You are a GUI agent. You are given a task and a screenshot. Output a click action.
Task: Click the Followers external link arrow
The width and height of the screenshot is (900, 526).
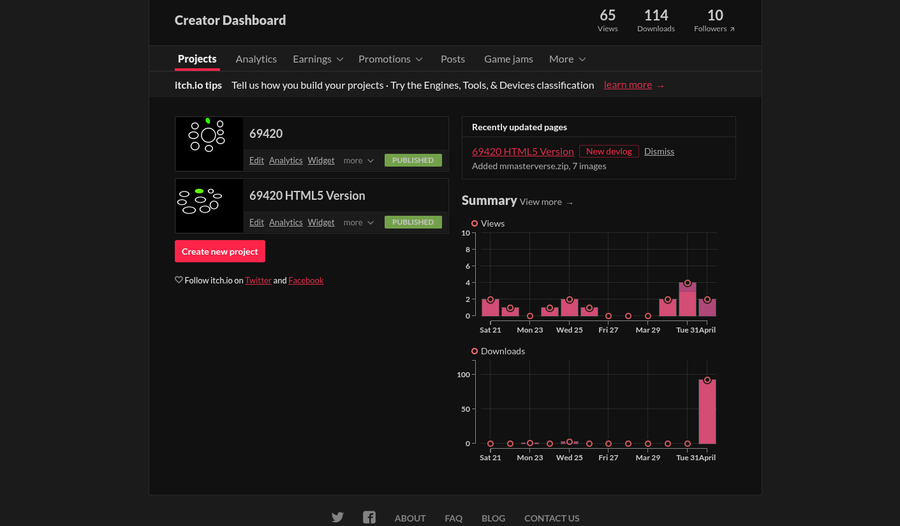point(732,29)
